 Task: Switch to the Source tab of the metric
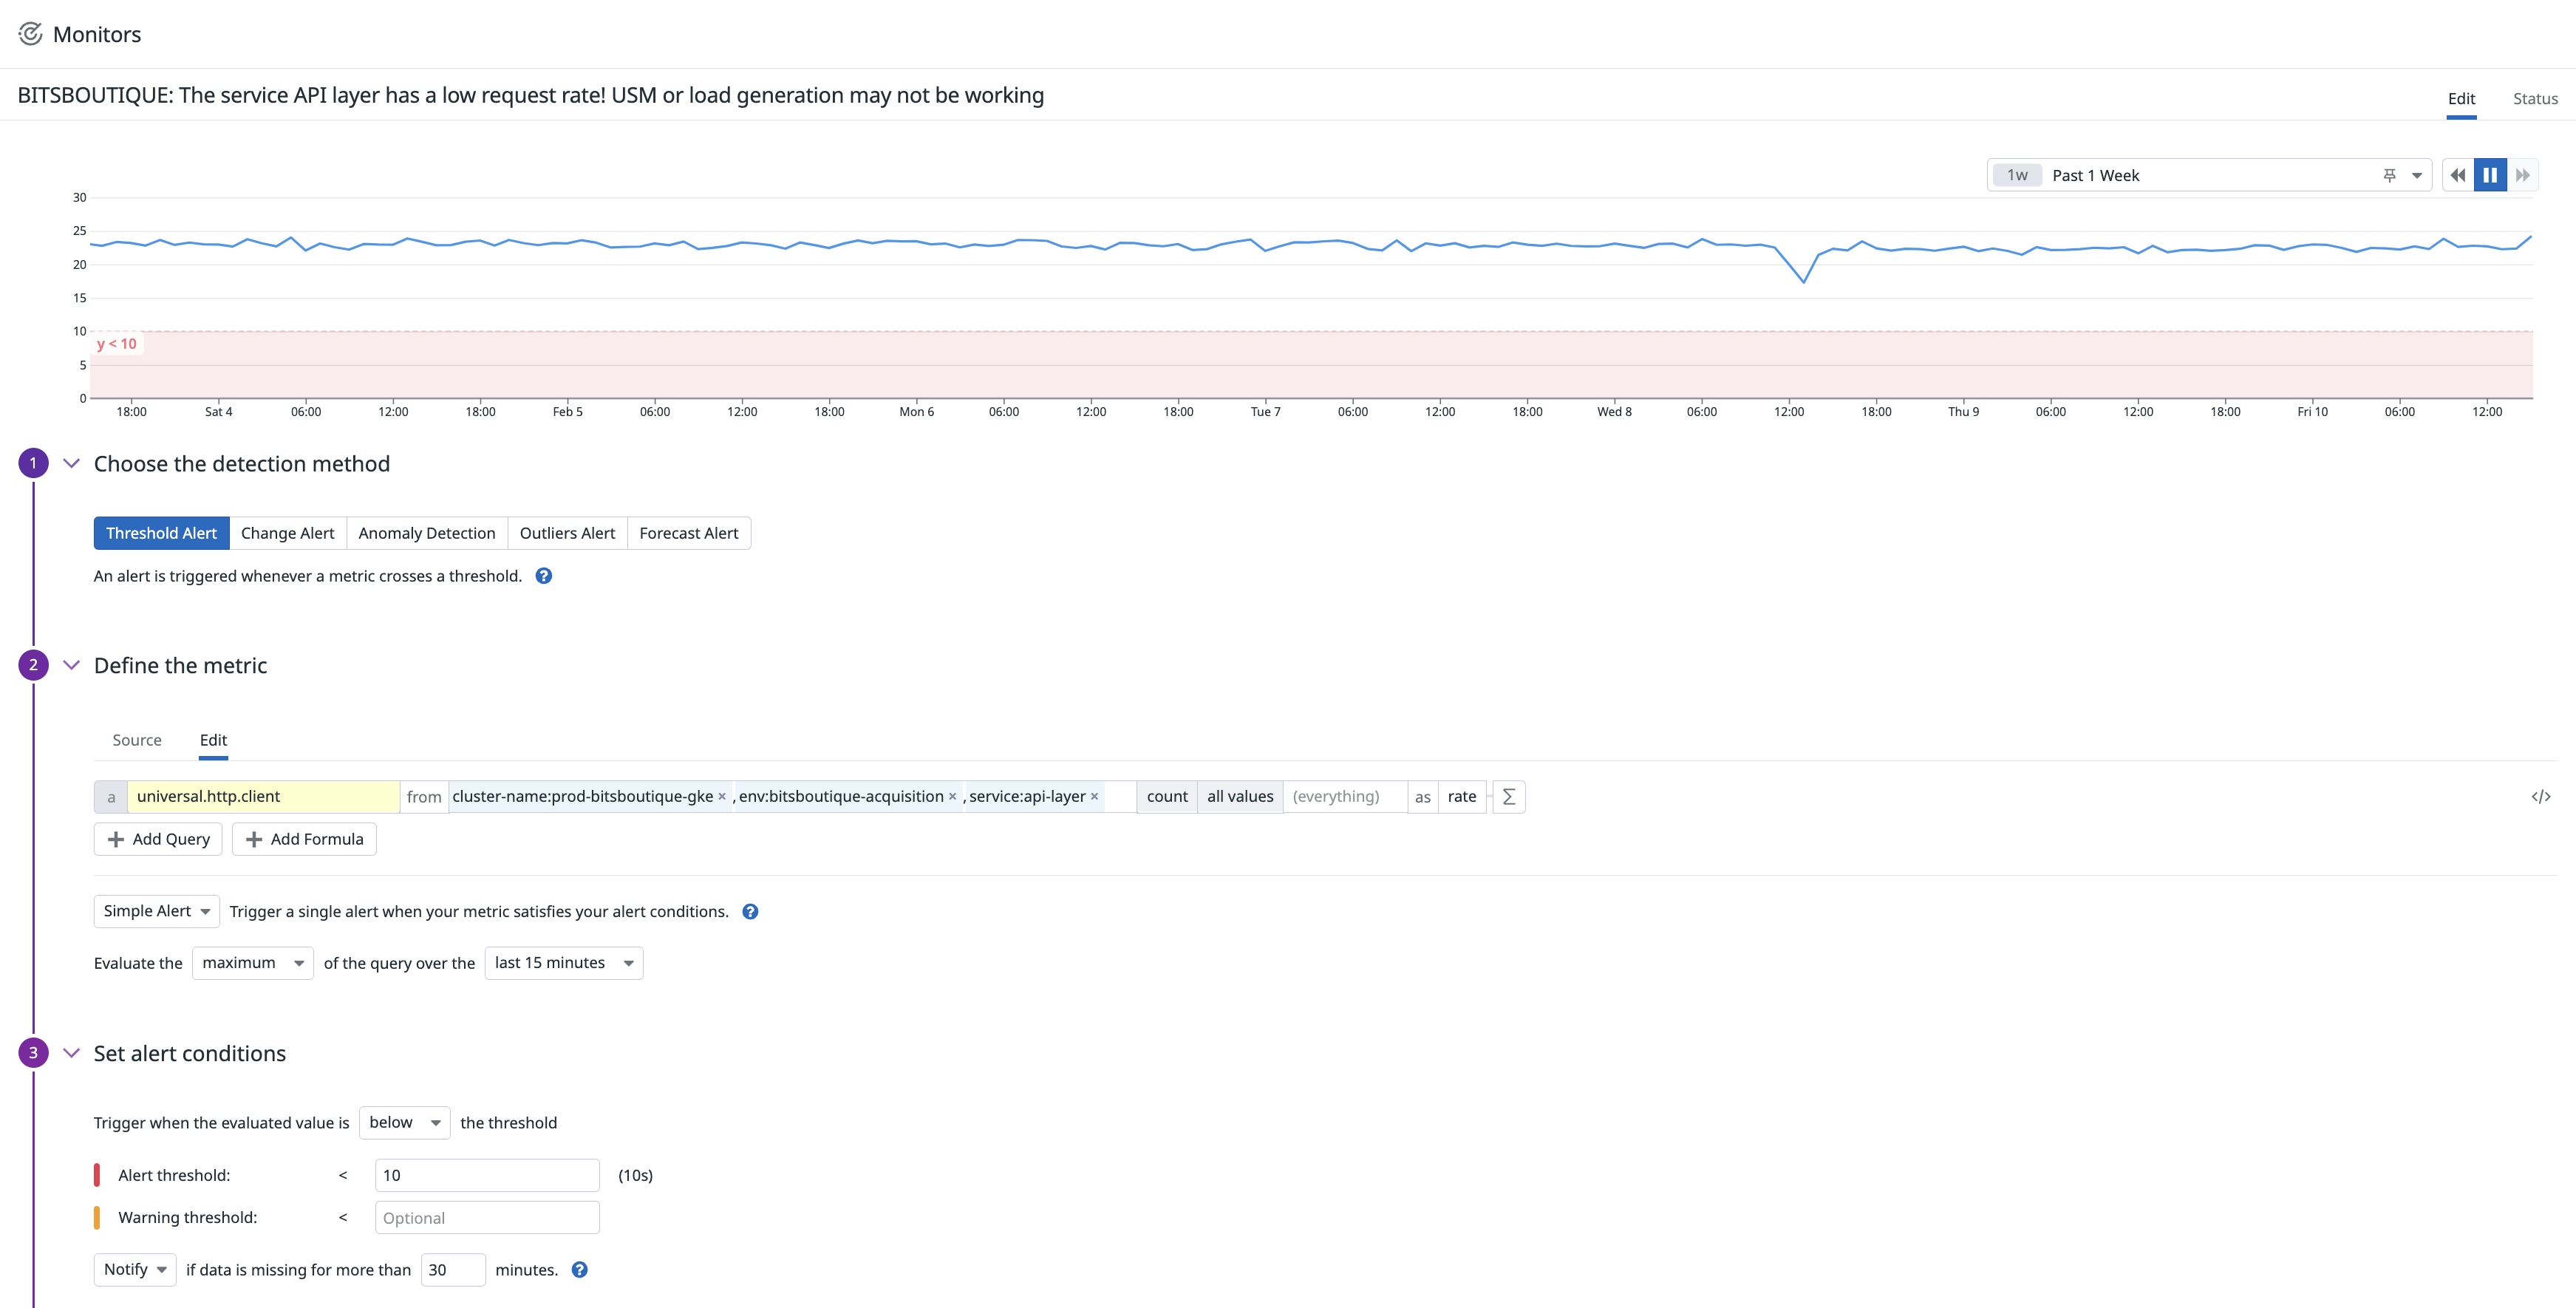(x=137, y=740)
